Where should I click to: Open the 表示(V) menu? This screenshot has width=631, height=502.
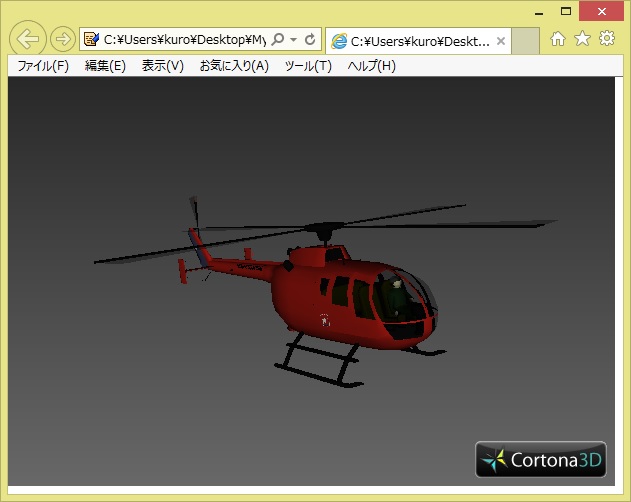click(162, 66)
